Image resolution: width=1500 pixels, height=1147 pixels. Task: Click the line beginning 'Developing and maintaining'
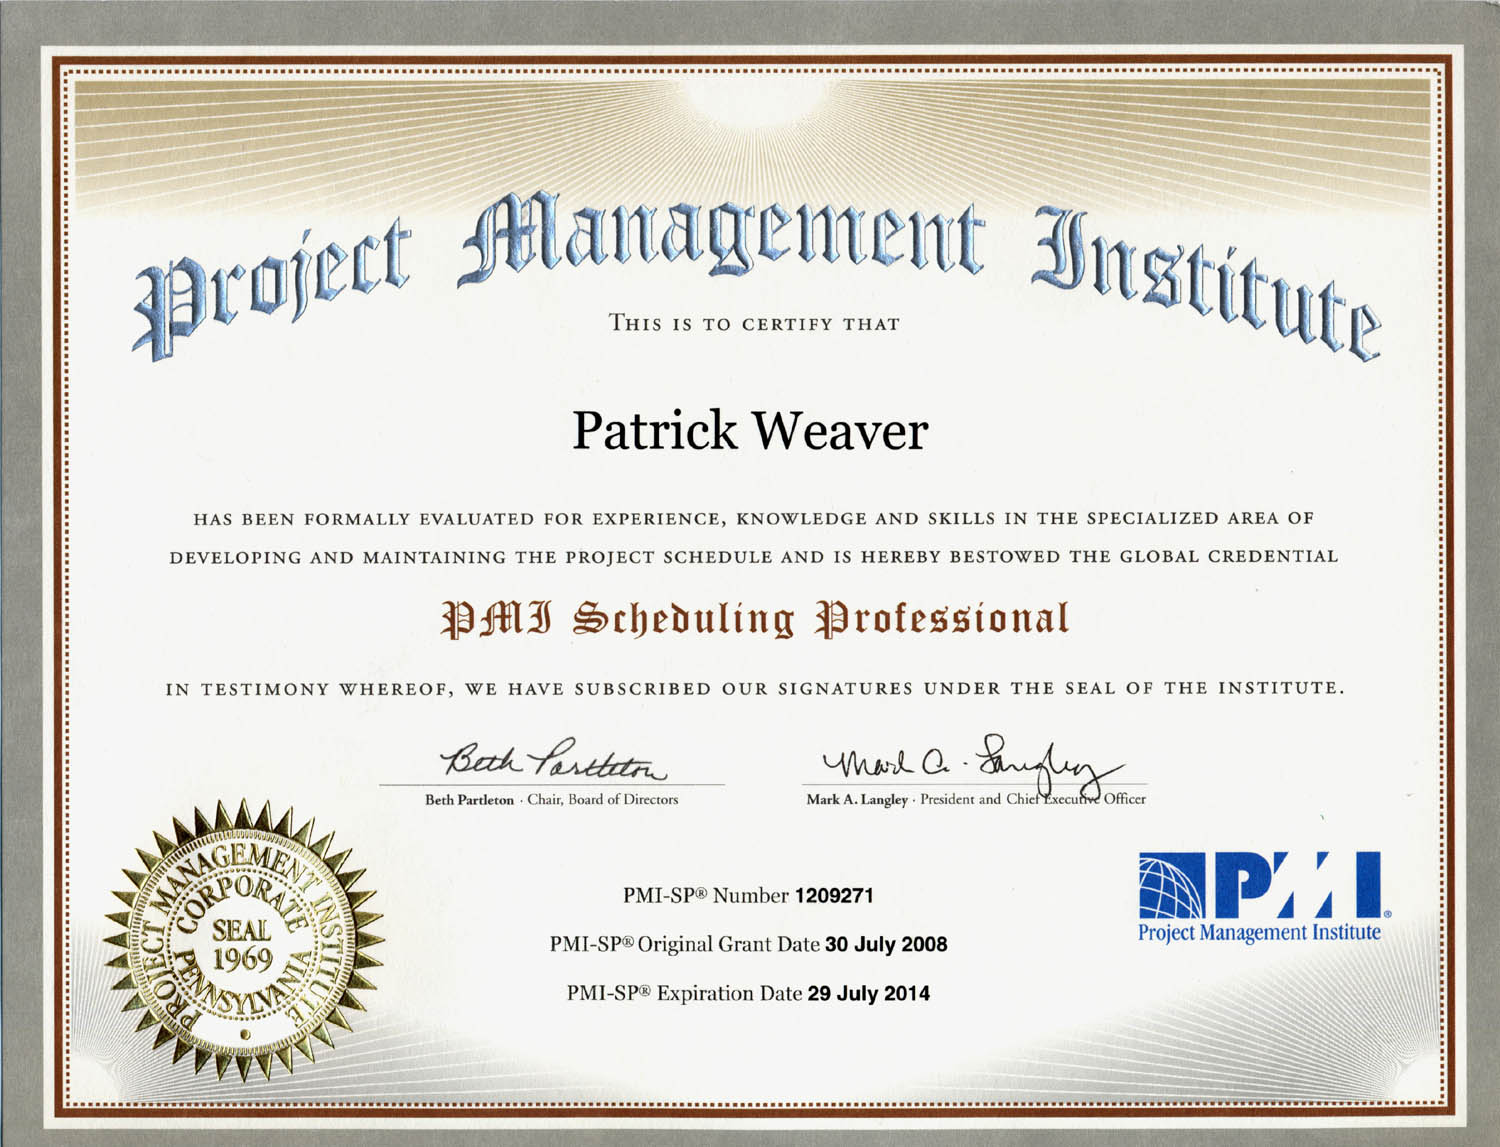coord(753,556)
